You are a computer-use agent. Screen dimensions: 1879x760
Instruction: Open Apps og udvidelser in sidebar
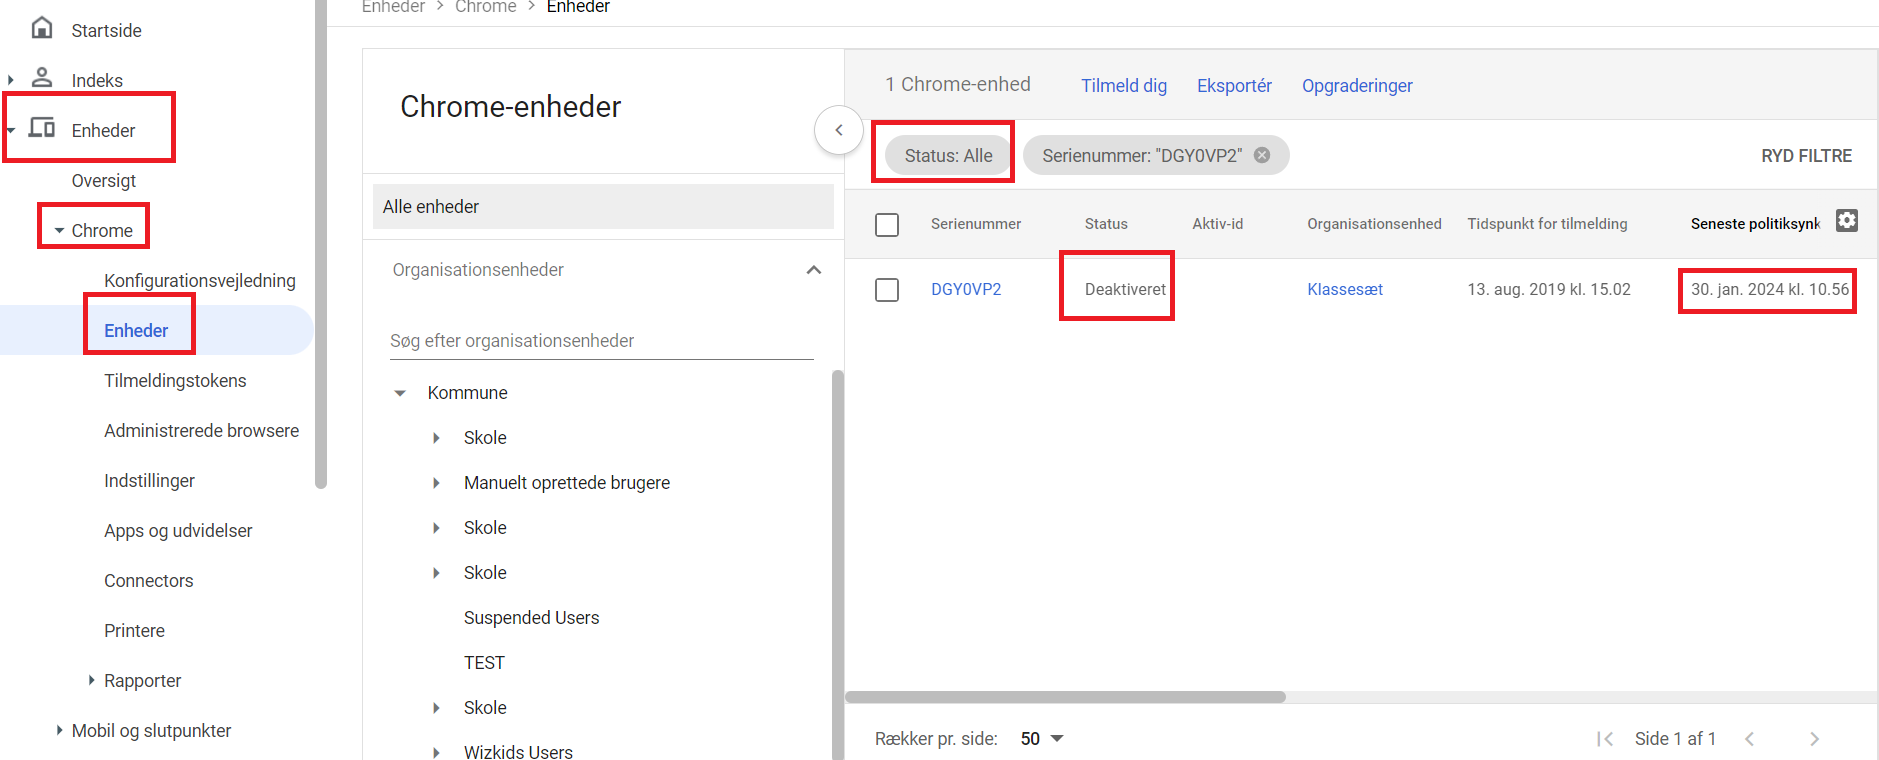[178, 531]
